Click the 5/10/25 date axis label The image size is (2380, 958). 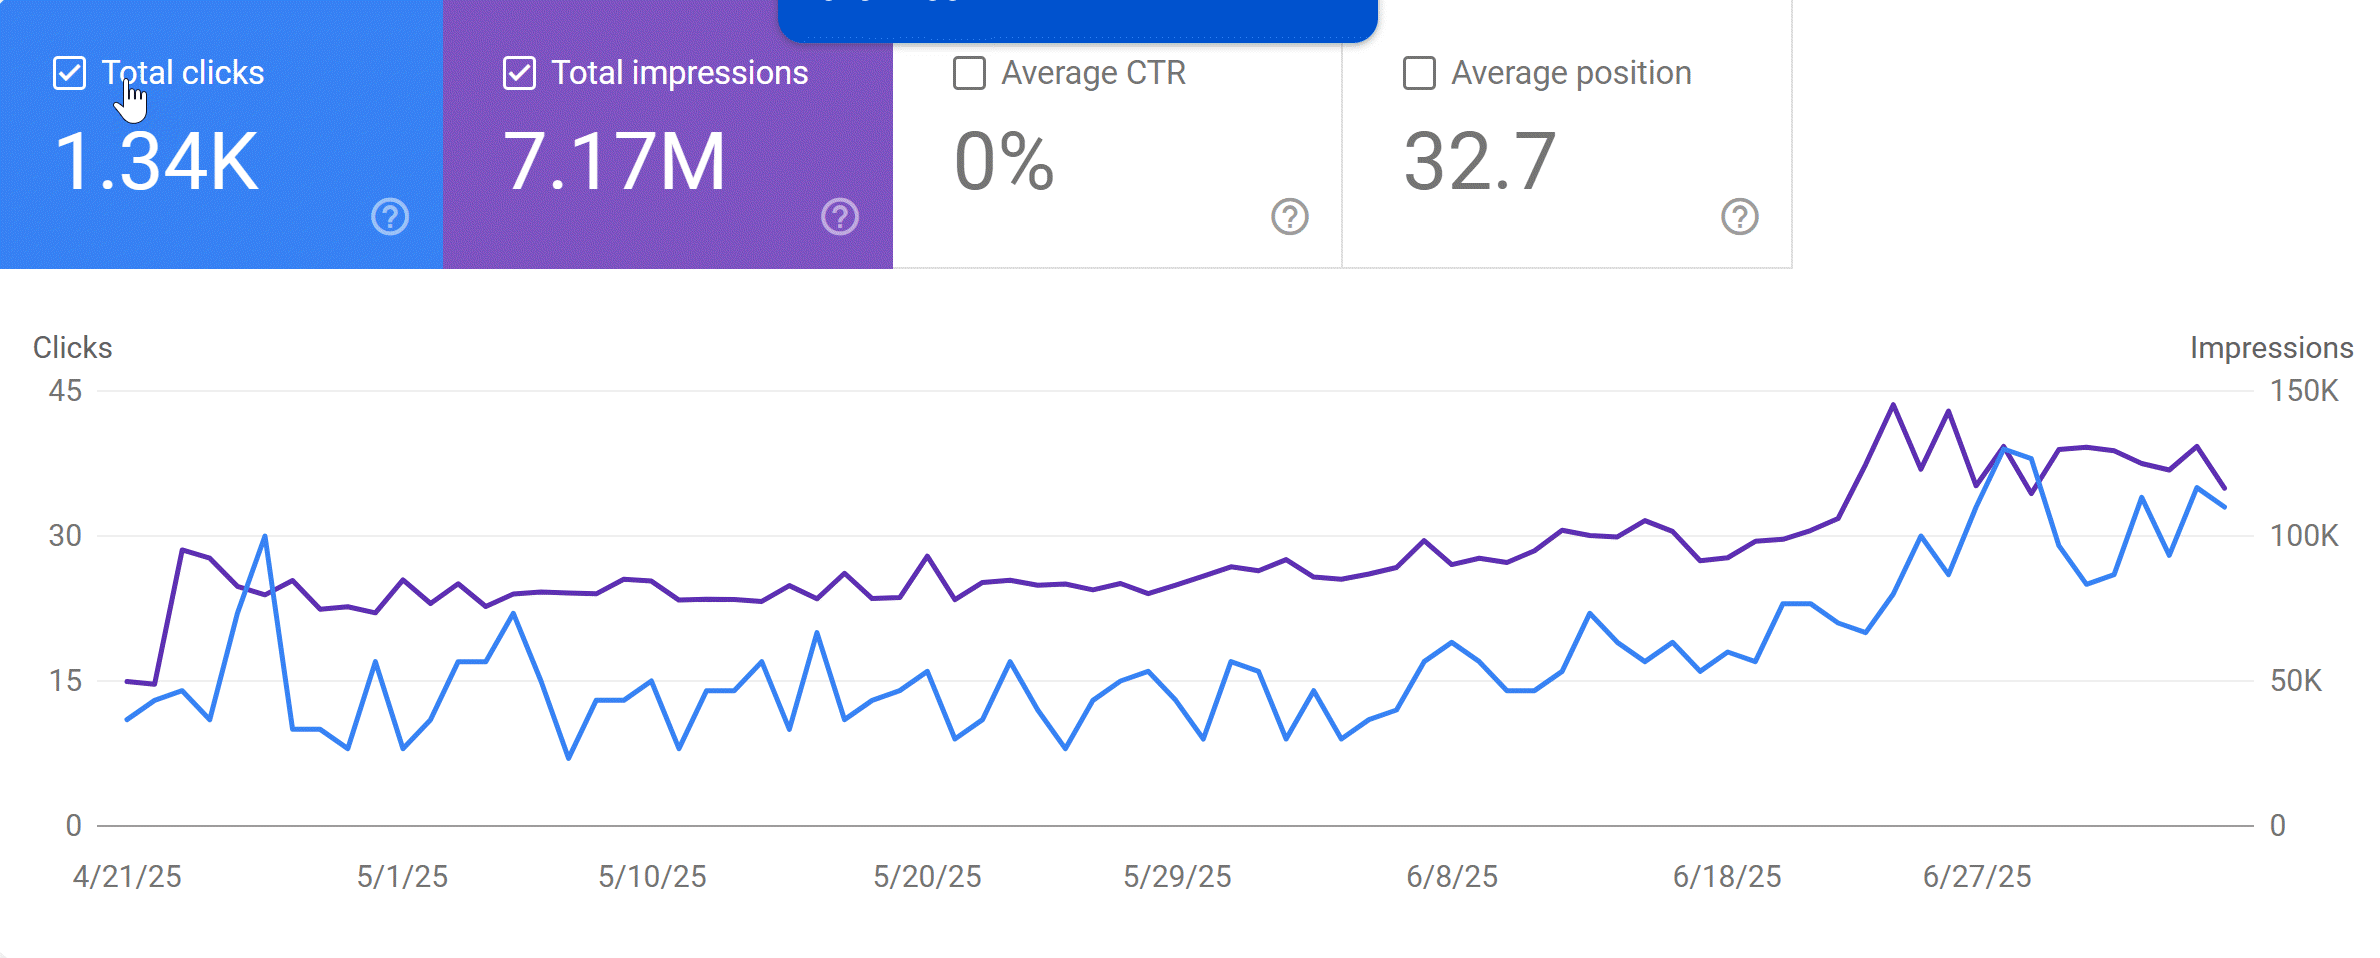(652, 877)
